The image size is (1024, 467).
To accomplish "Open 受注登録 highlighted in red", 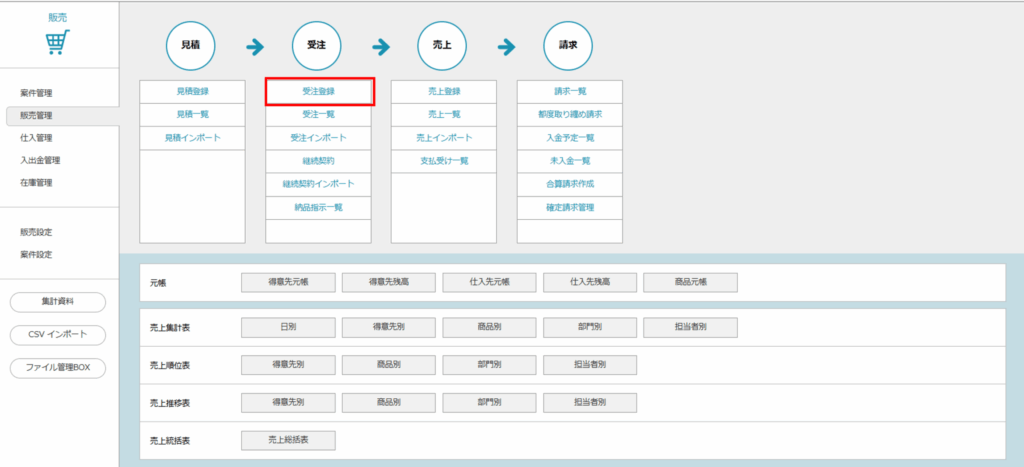I will click(318, 91).
